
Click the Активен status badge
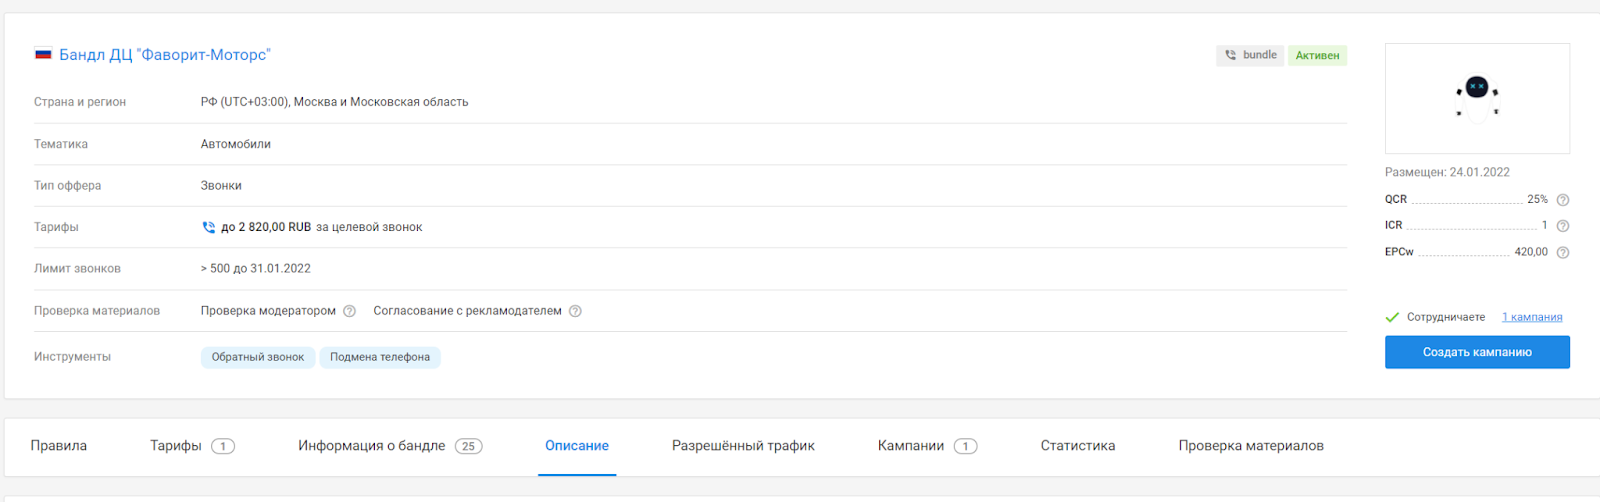pos(1317,56)
